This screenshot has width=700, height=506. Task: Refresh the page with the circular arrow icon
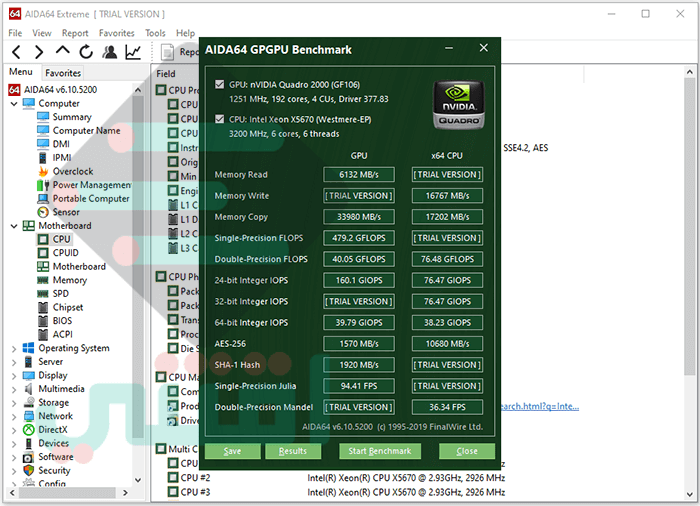click(x=86, y=52)
